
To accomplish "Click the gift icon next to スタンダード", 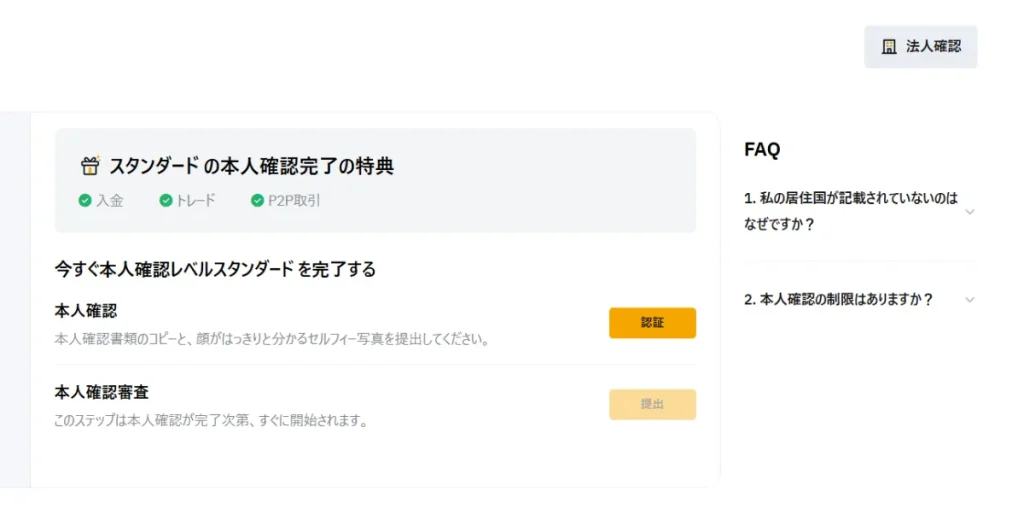I will [90, 166].
